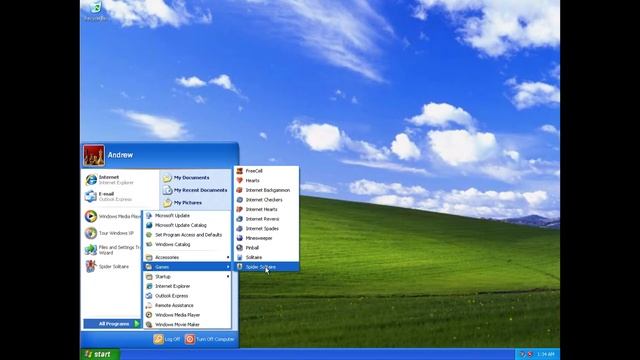Image resolution: width=640 pixels, height=360 pixels.
Task: Open the Windows Catalog icon
Action: 149,244
